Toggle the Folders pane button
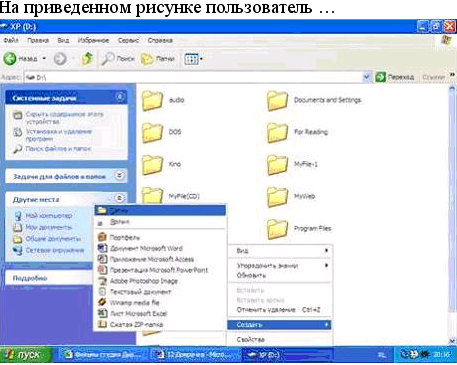The width and height of the screenshot is (457, 365). [x=158, y=59]
